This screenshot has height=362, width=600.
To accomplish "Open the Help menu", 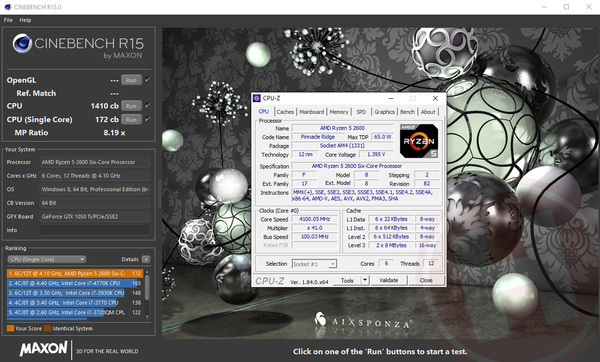I will (25, 20).
